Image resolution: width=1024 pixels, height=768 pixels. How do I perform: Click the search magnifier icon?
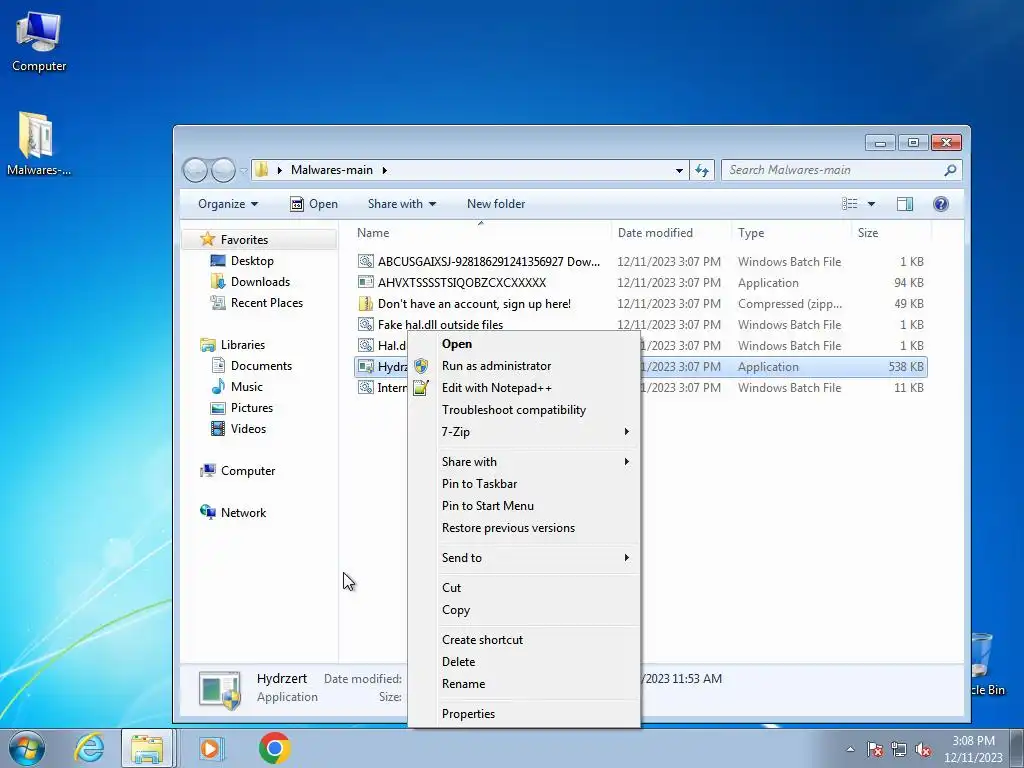tap(950, 170)
